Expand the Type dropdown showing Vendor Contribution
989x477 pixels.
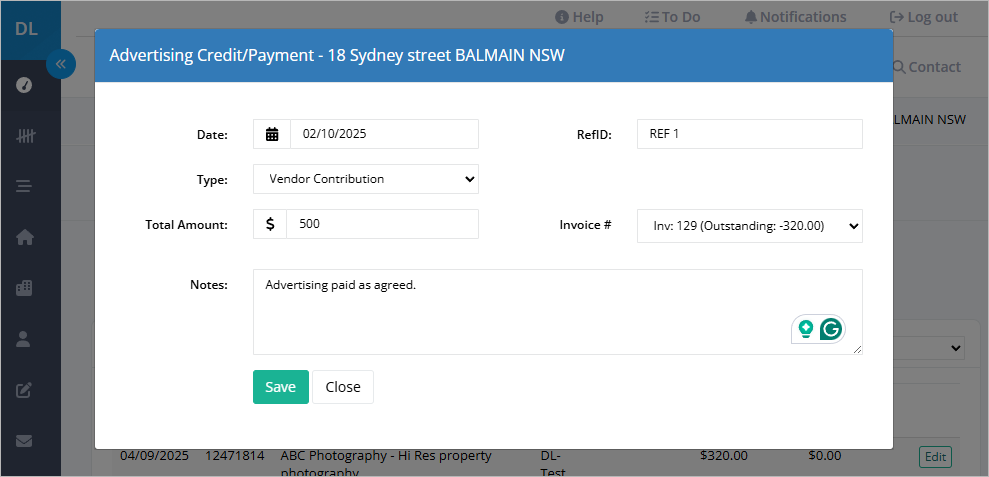[366, 179]
